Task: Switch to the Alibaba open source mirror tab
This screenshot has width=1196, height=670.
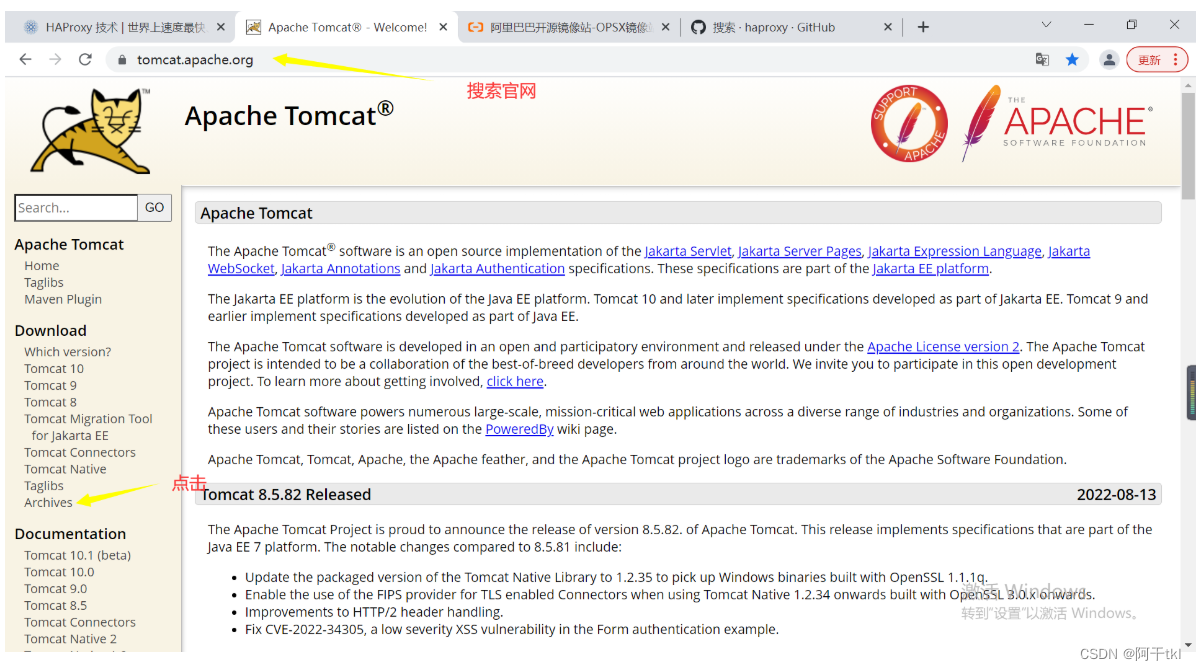Action: (x=569, y=27)
